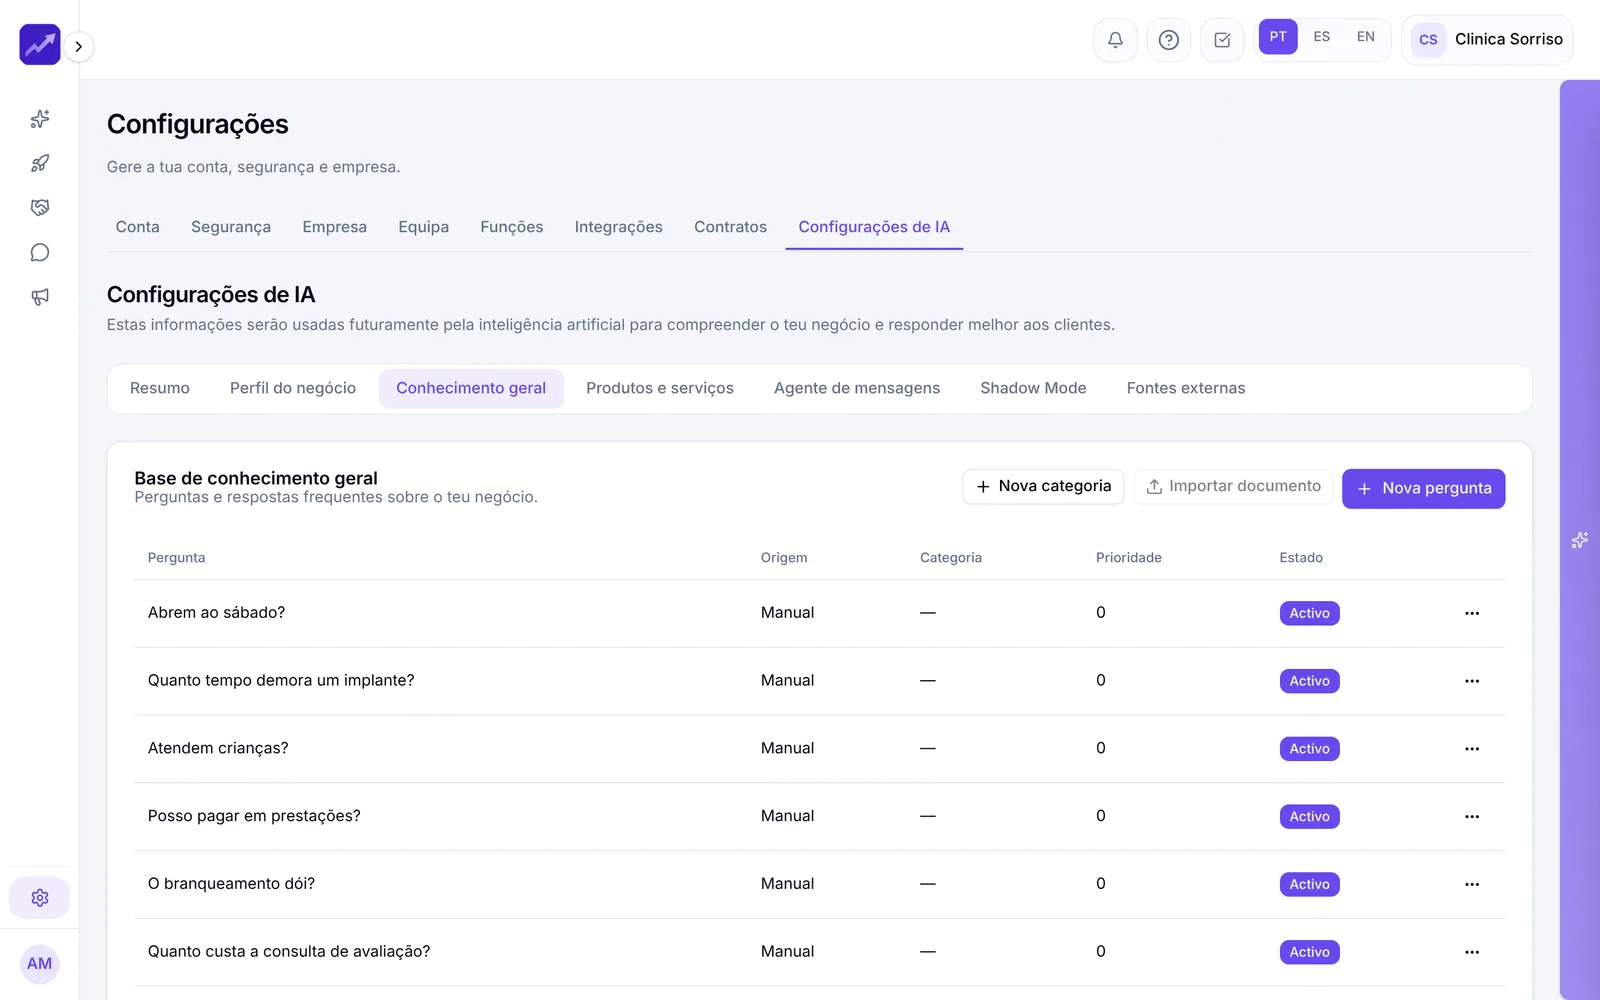Go to the Contratos tab
This screenshot has width=1600, height=1000.
(x=731, y=227)
